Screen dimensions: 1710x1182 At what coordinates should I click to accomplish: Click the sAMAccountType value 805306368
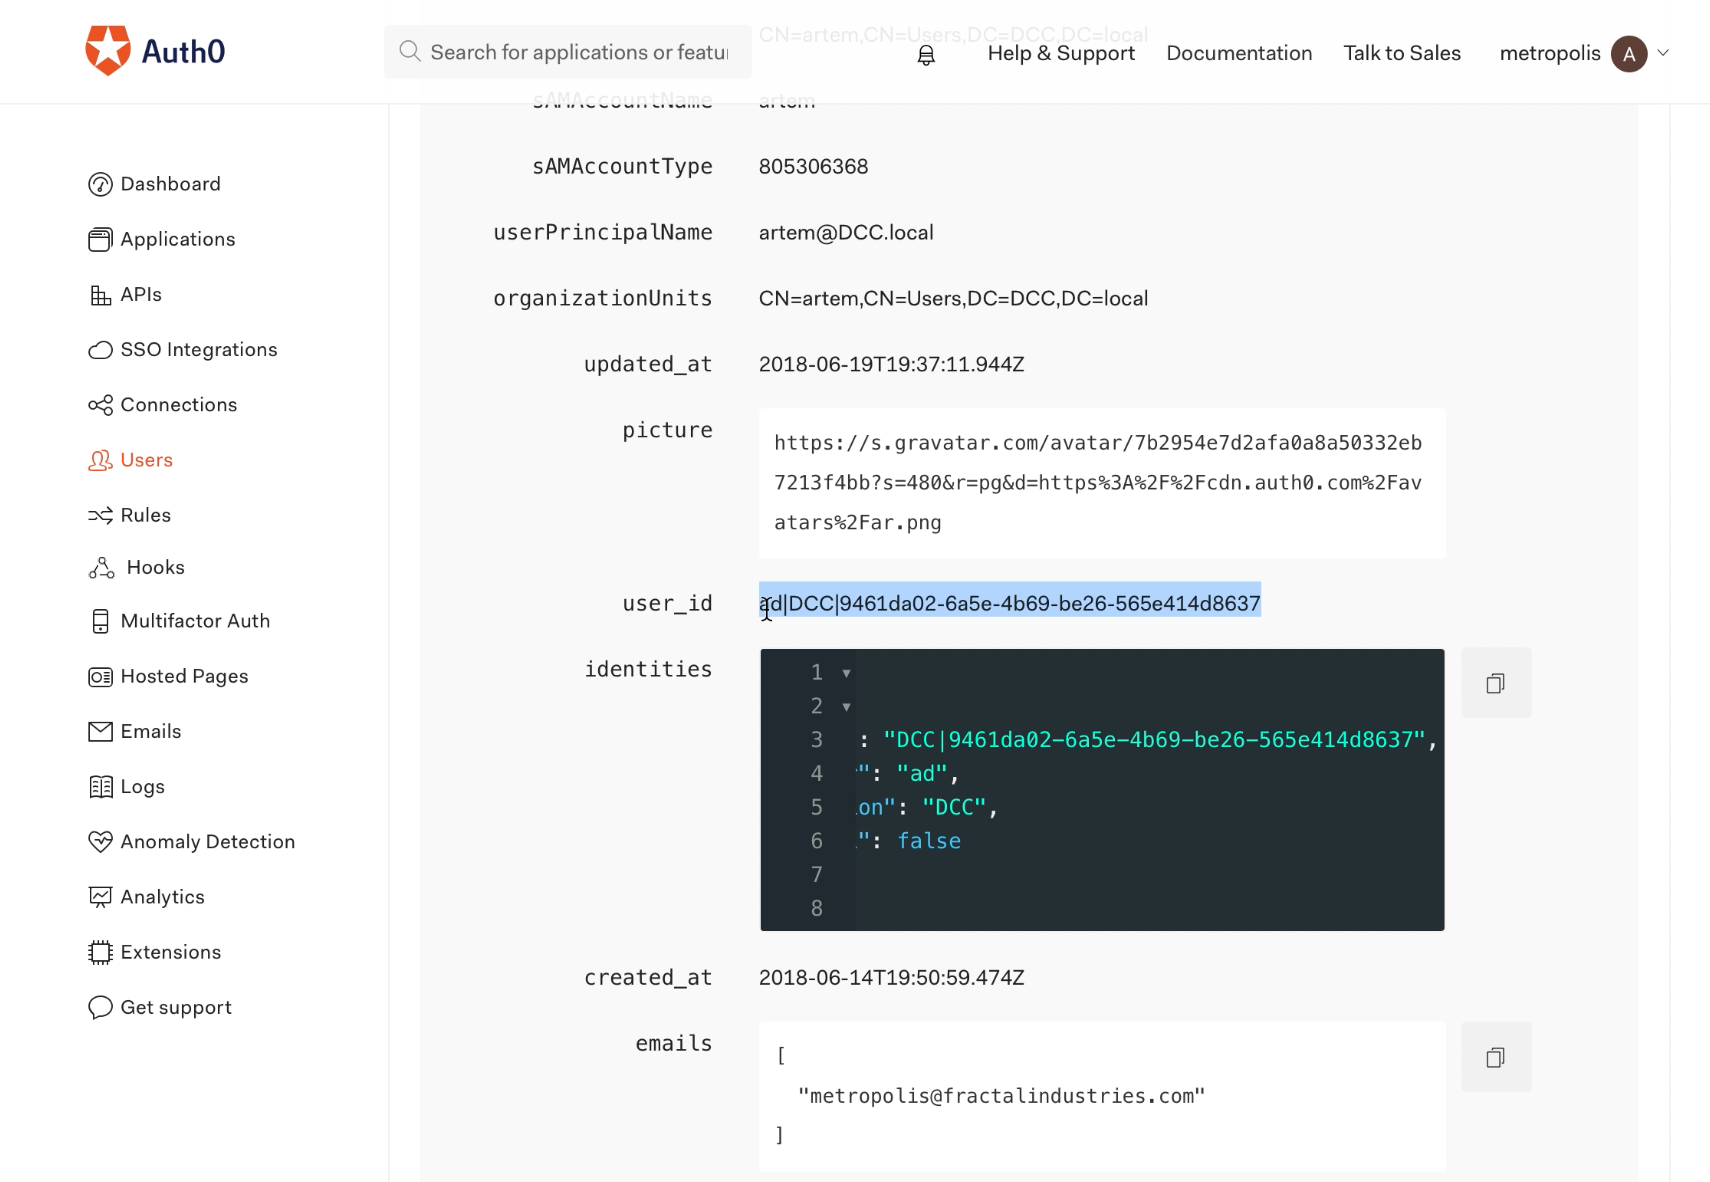point(813,167)
